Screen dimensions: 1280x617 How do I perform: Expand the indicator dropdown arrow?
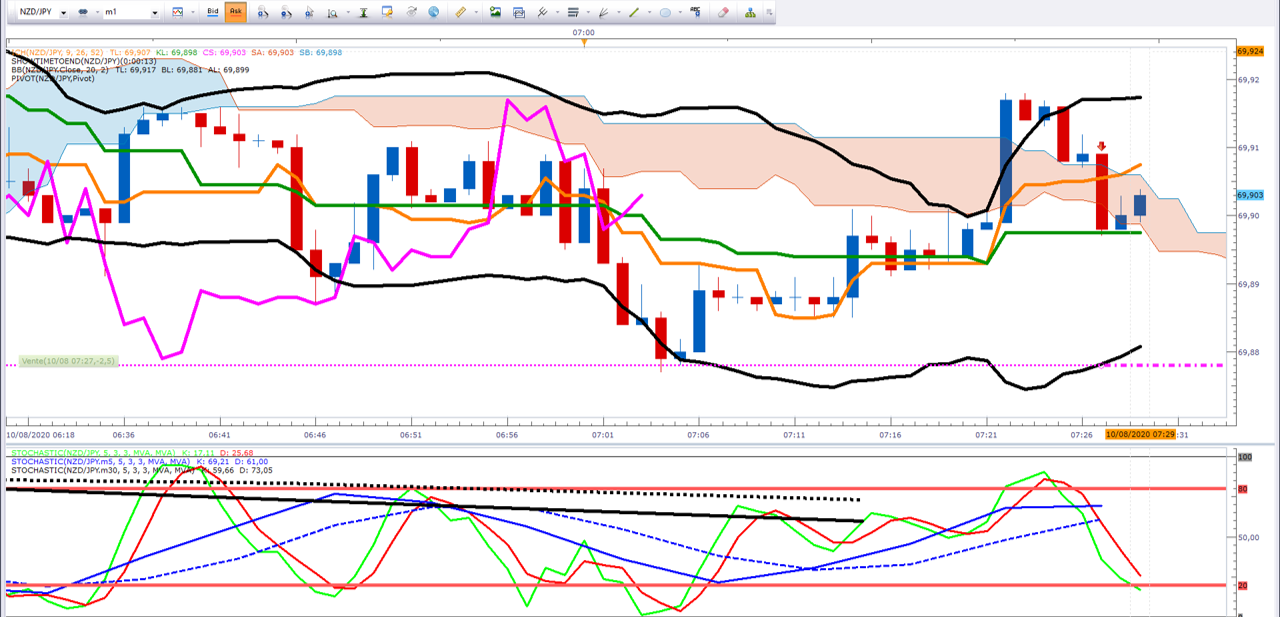tap(557, 12)
